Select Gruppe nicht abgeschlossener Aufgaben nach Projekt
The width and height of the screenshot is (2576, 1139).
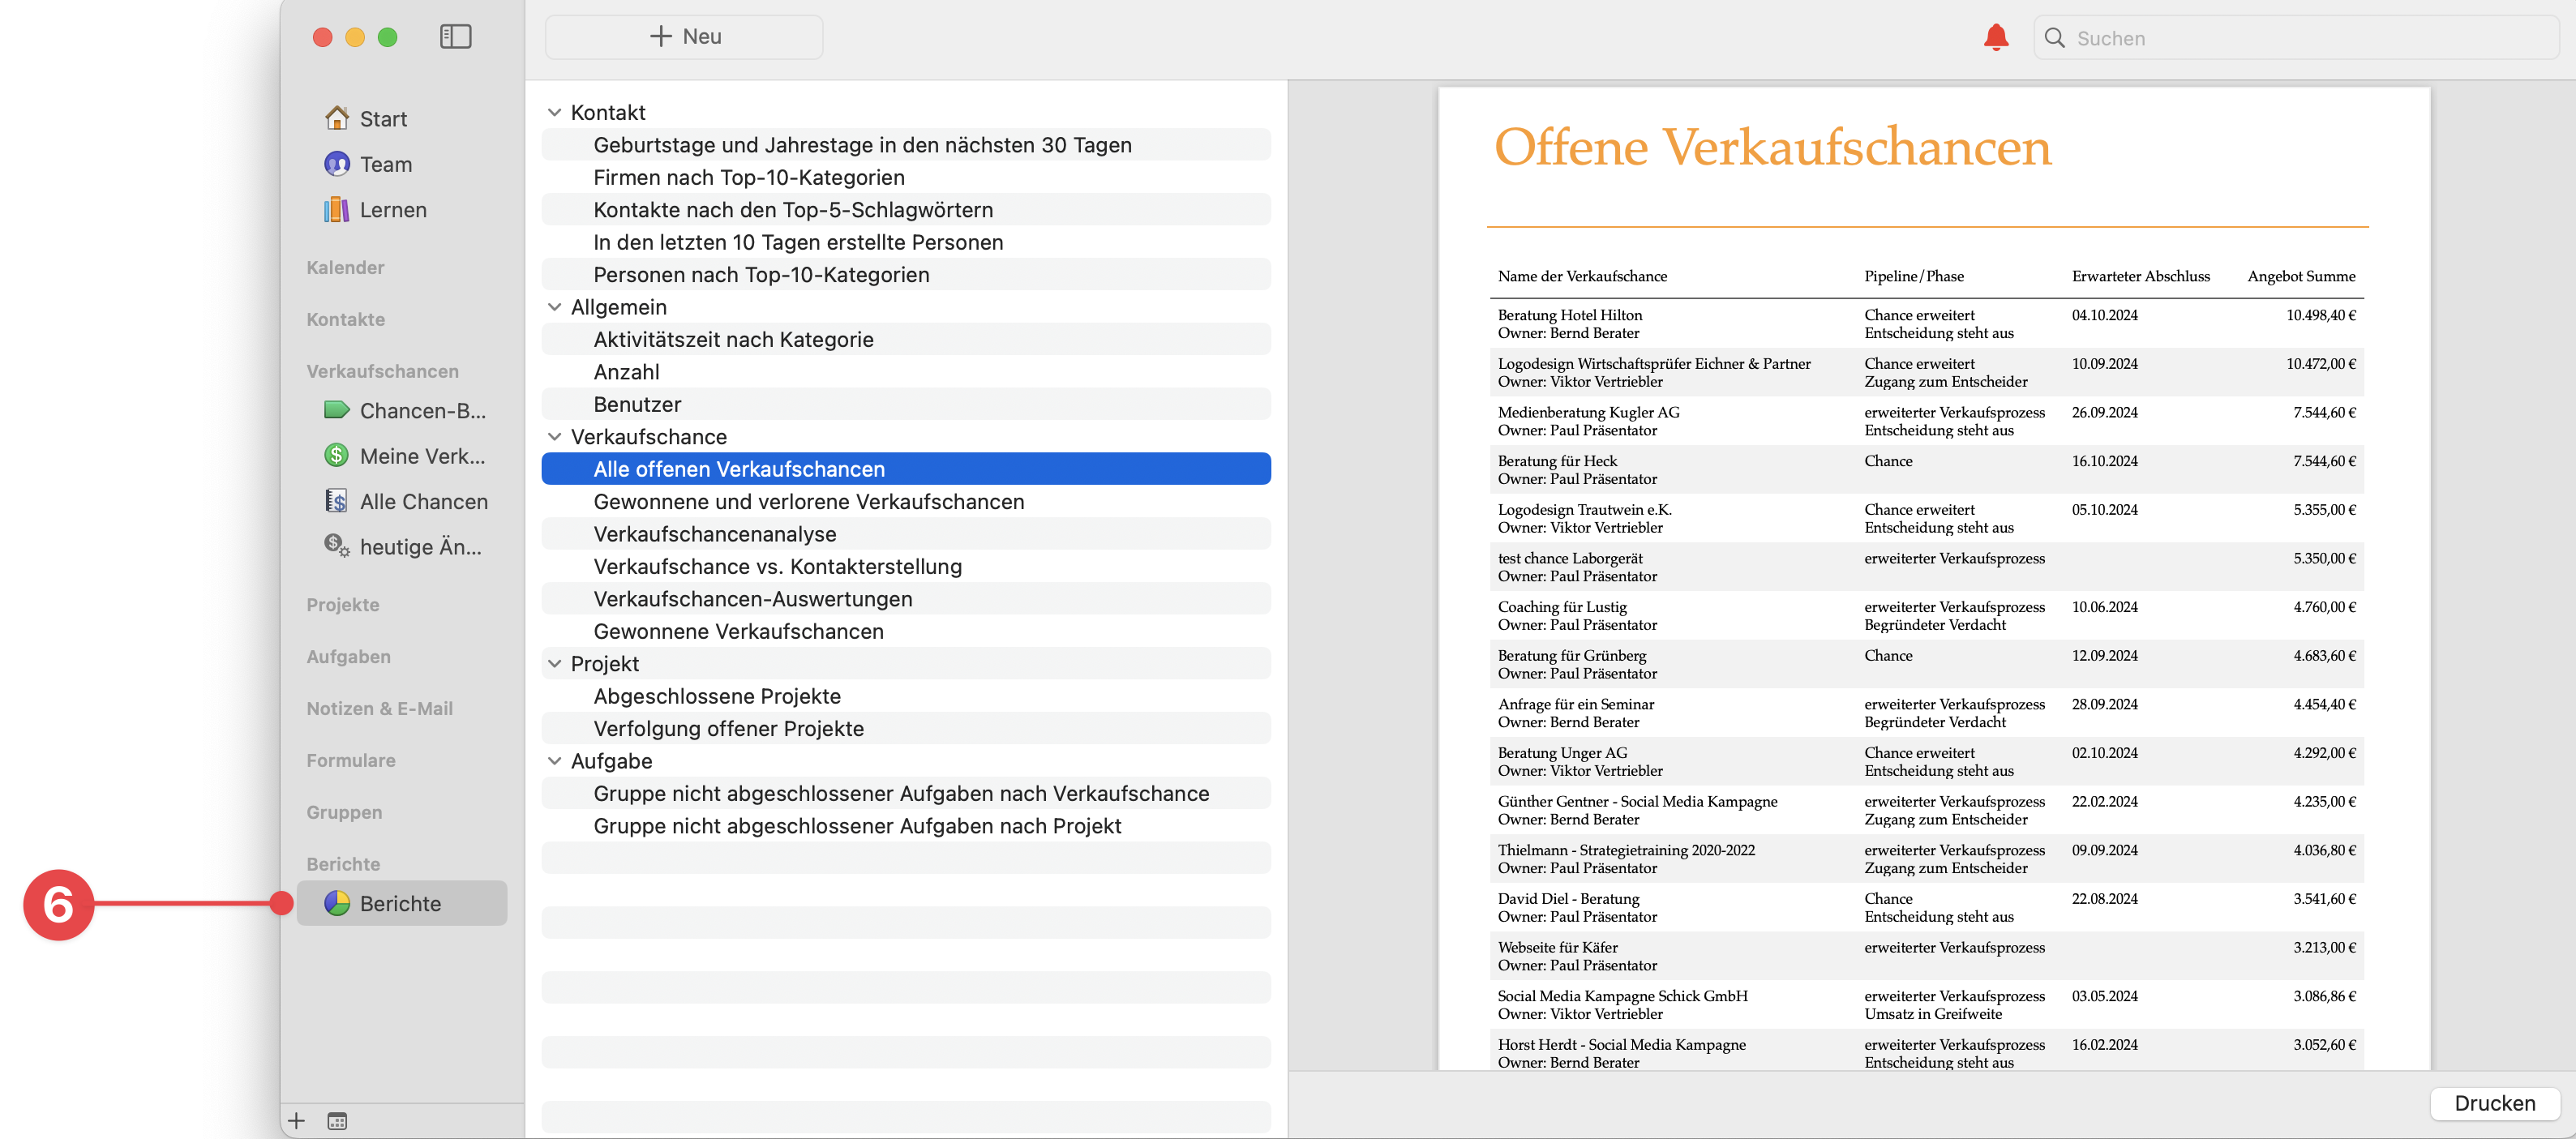906,826
